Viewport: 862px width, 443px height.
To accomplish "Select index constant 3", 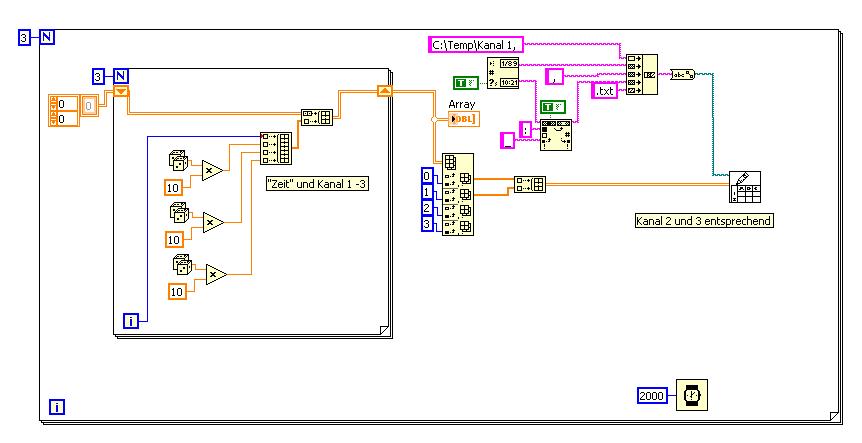I will [427, 224].
